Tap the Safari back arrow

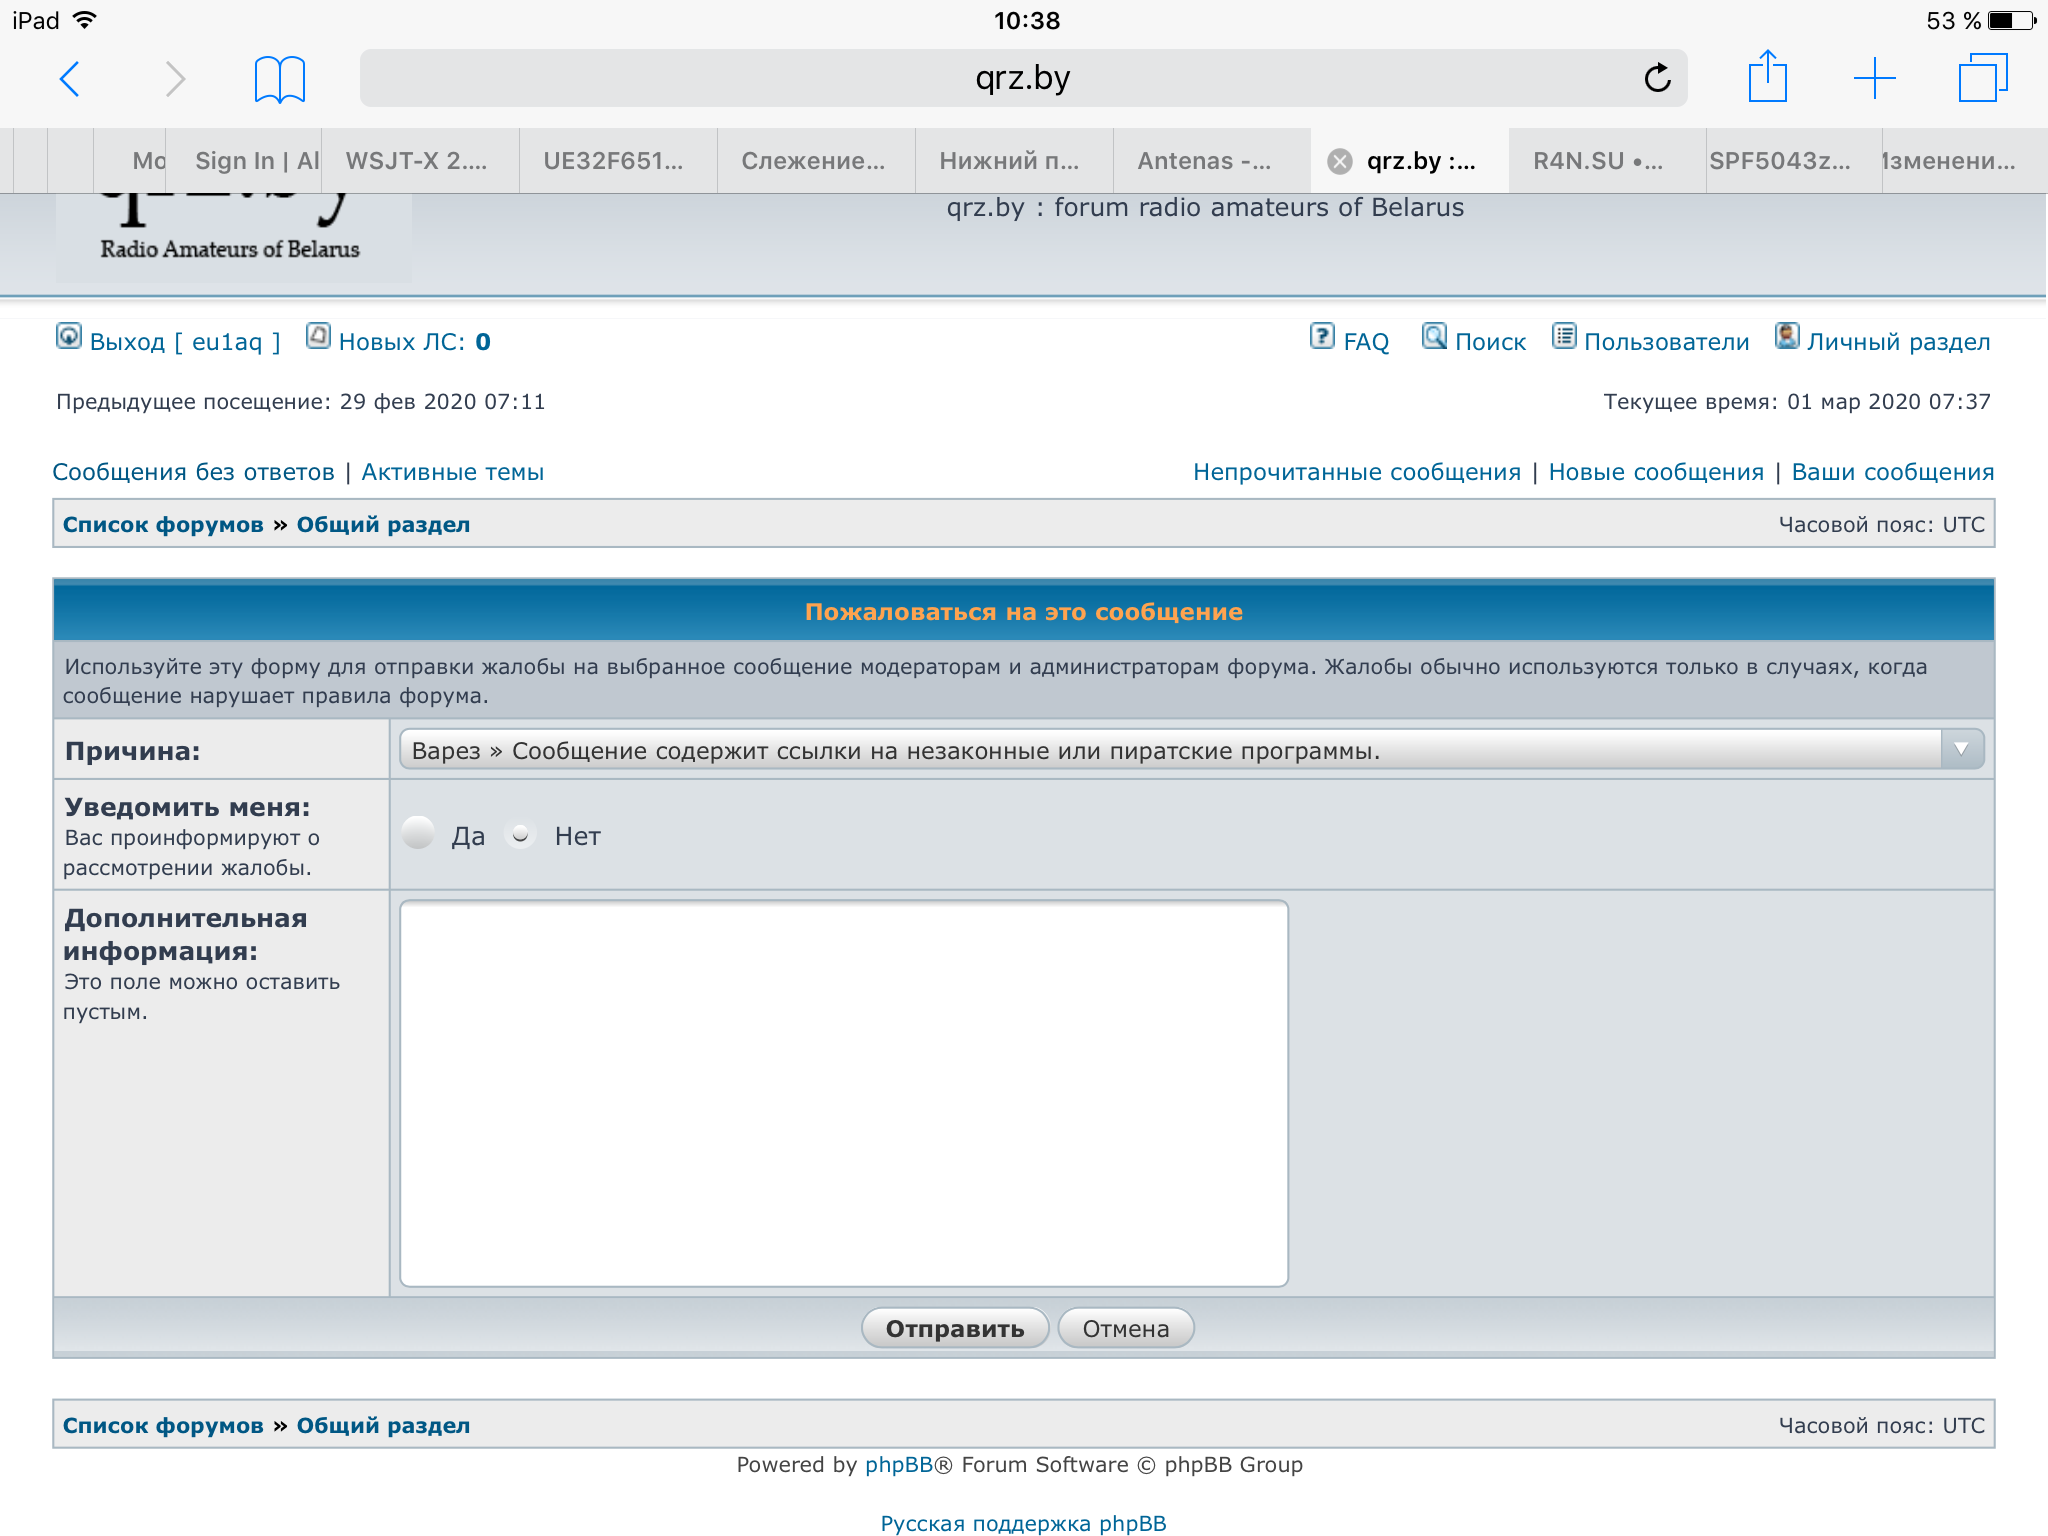click(x=70, y=79)
